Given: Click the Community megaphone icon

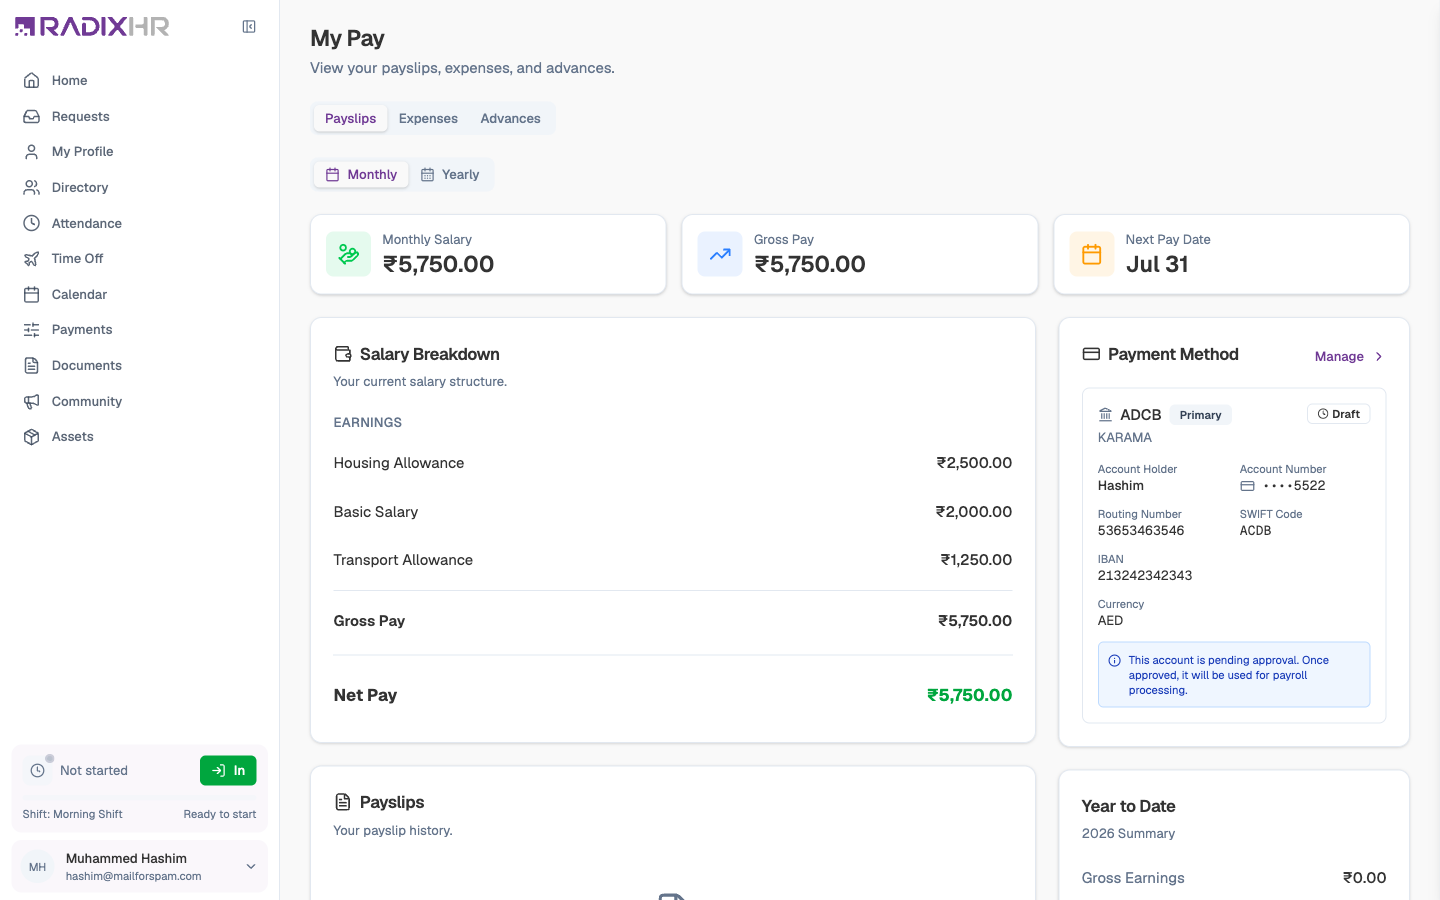Looking at the screenshot, I should point(32,401).
